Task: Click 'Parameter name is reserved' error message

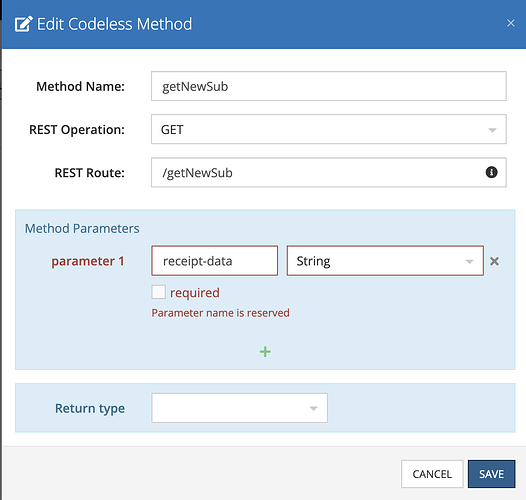Action: pyautogui.click(x=220, y=313)
